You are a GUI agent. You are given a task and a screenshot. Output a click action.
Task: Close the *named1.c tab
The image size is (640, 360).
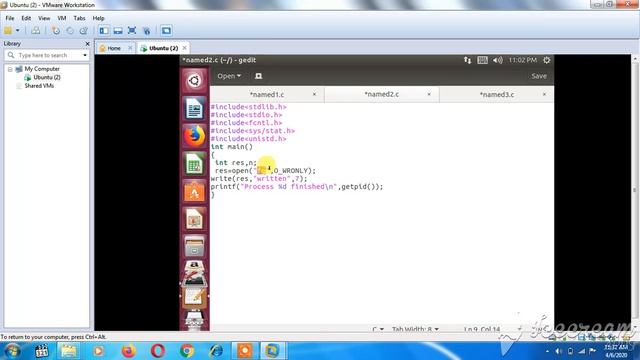point(314,94)
